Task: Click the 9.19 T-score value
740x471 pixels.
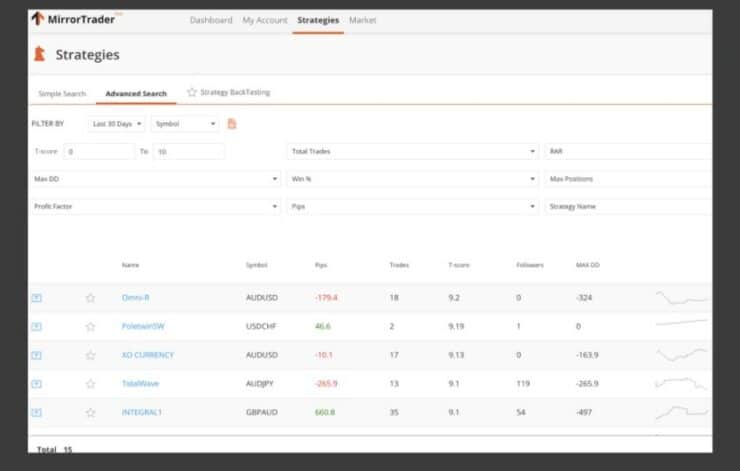Action: click(x=456, y=326)
